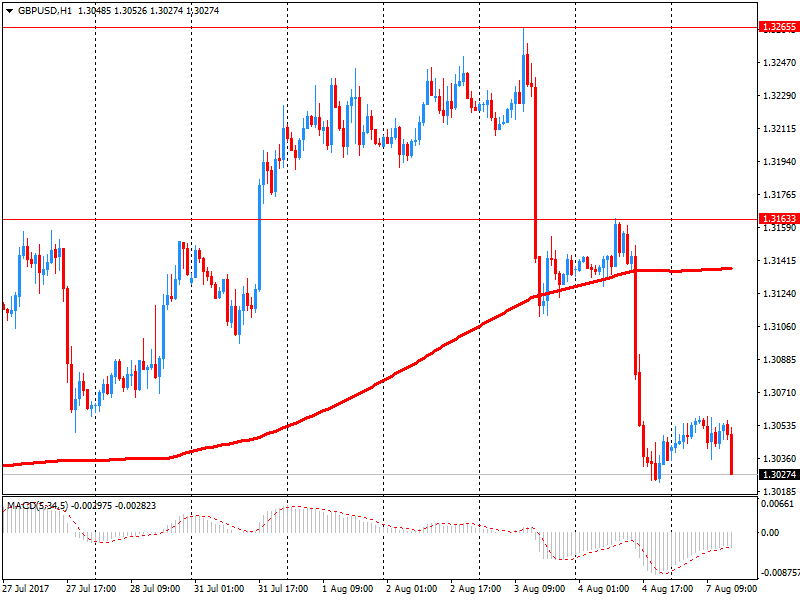This screenshot has width=800, height=600.
Task: Select the time axis label 27 Jul 17:00
Action: point(91,589)
